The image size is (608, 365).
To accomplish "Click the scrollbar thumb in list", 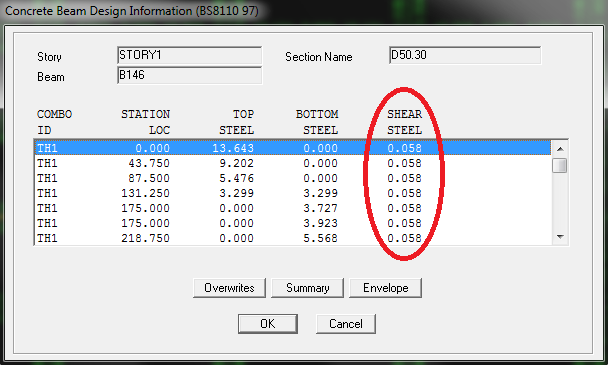I will (x=560, y=166).
